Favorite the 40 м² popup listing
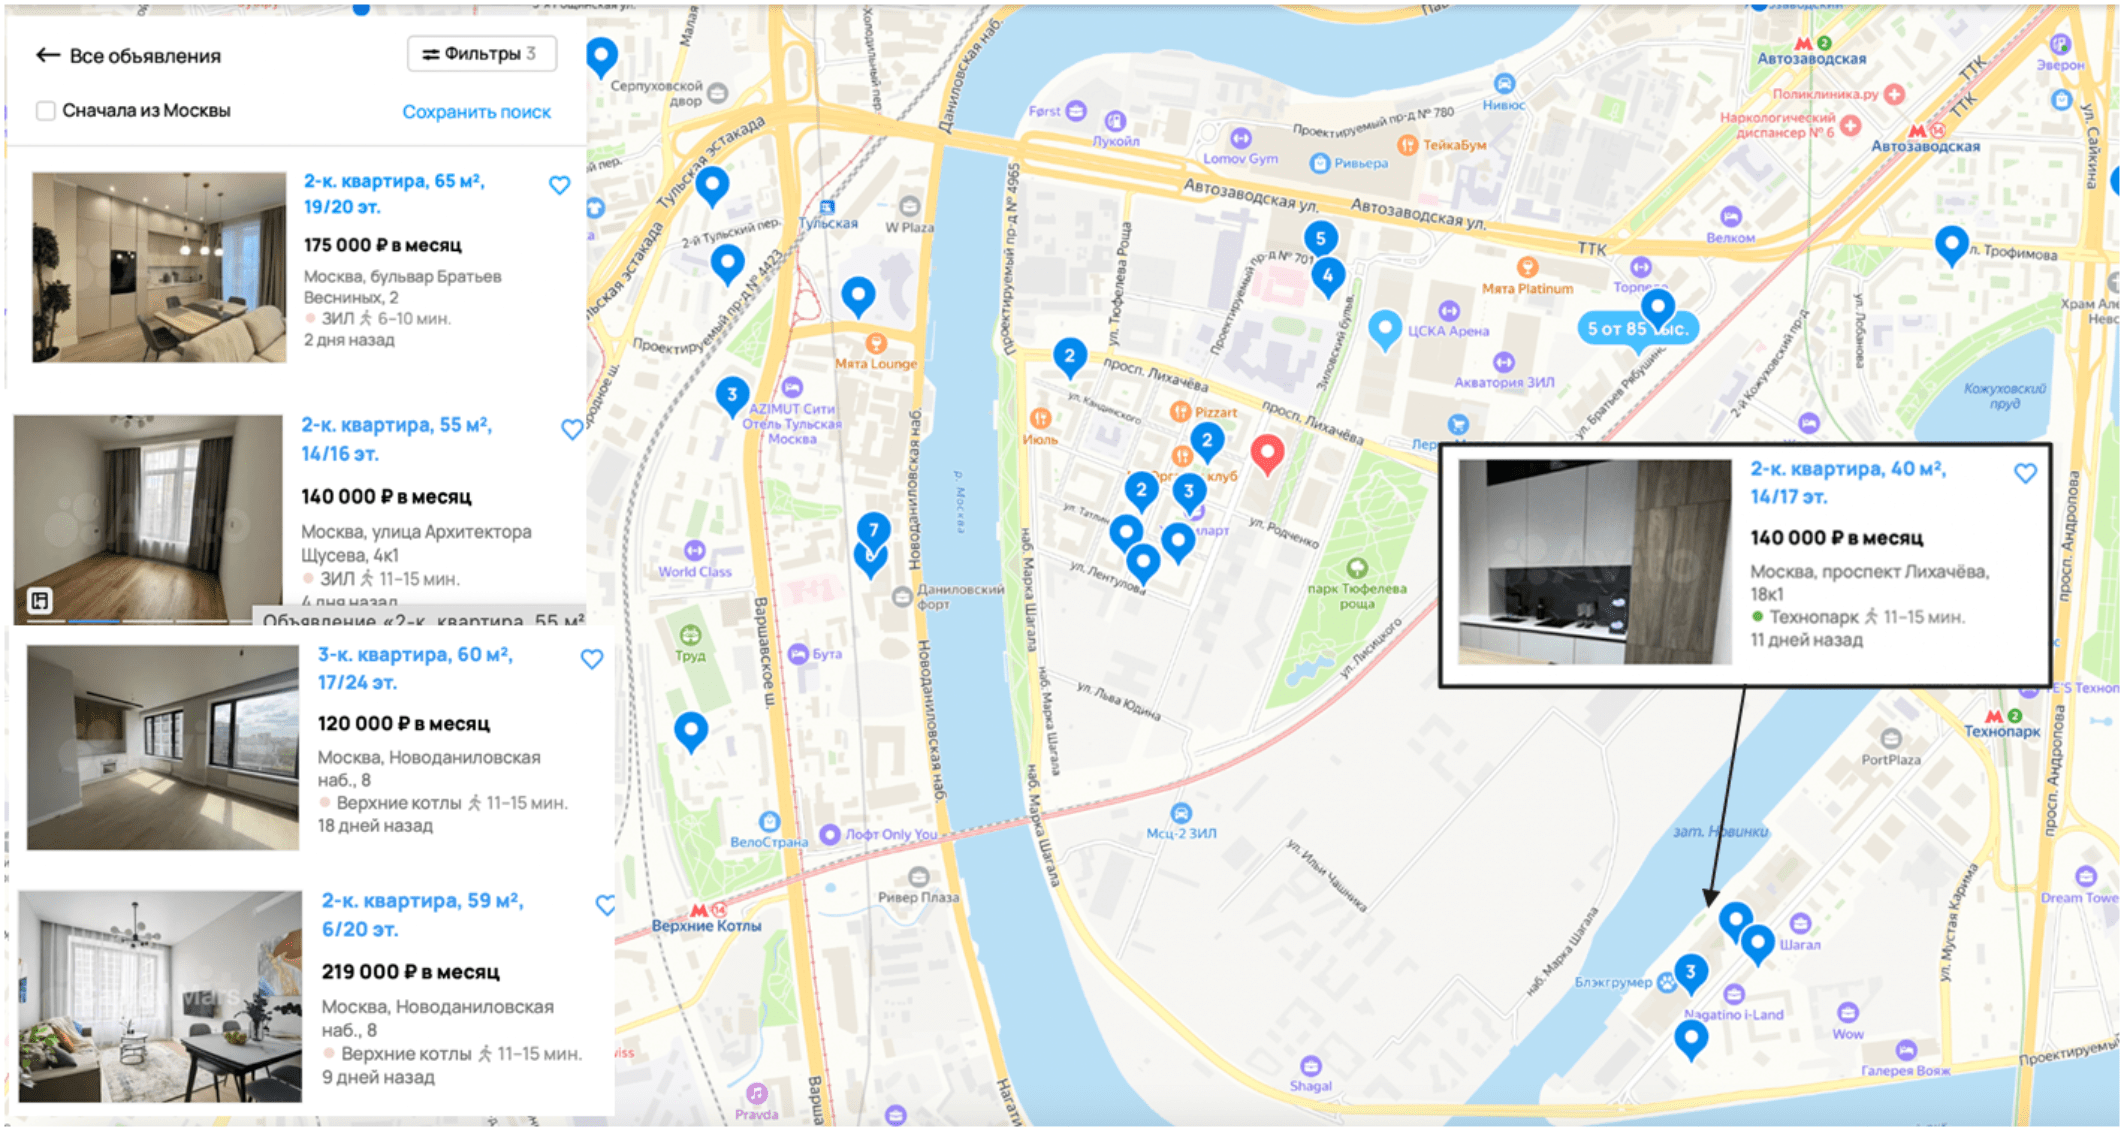This screenshot has height=1134, width=2126. (x=2025, y=473)
